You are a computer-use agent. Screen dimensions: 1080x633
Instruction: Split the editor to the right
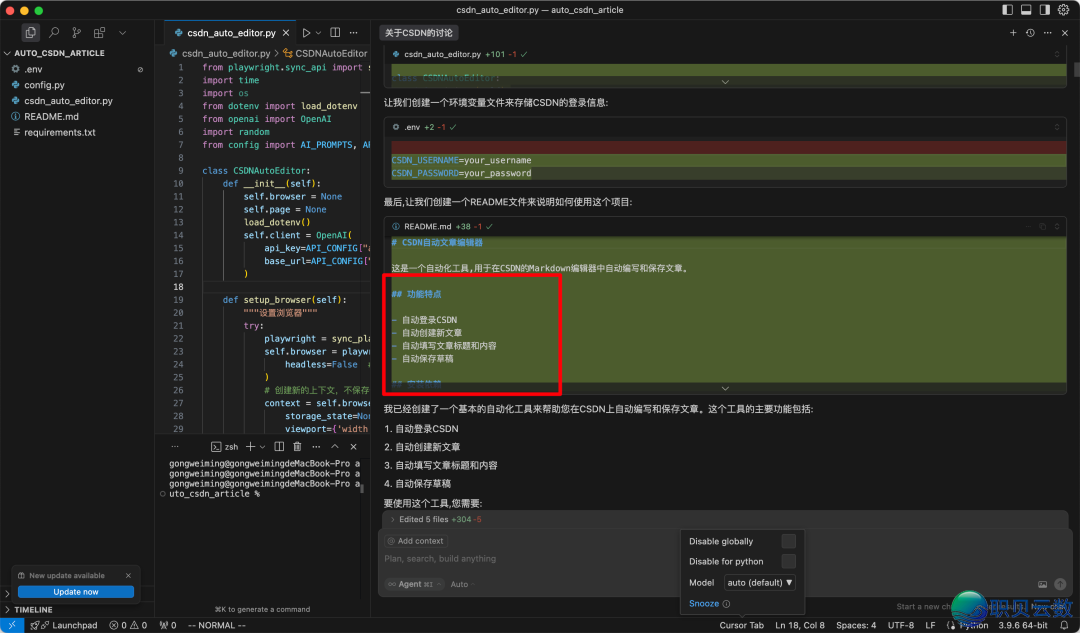pyautogui.click(x=335, y=33)
